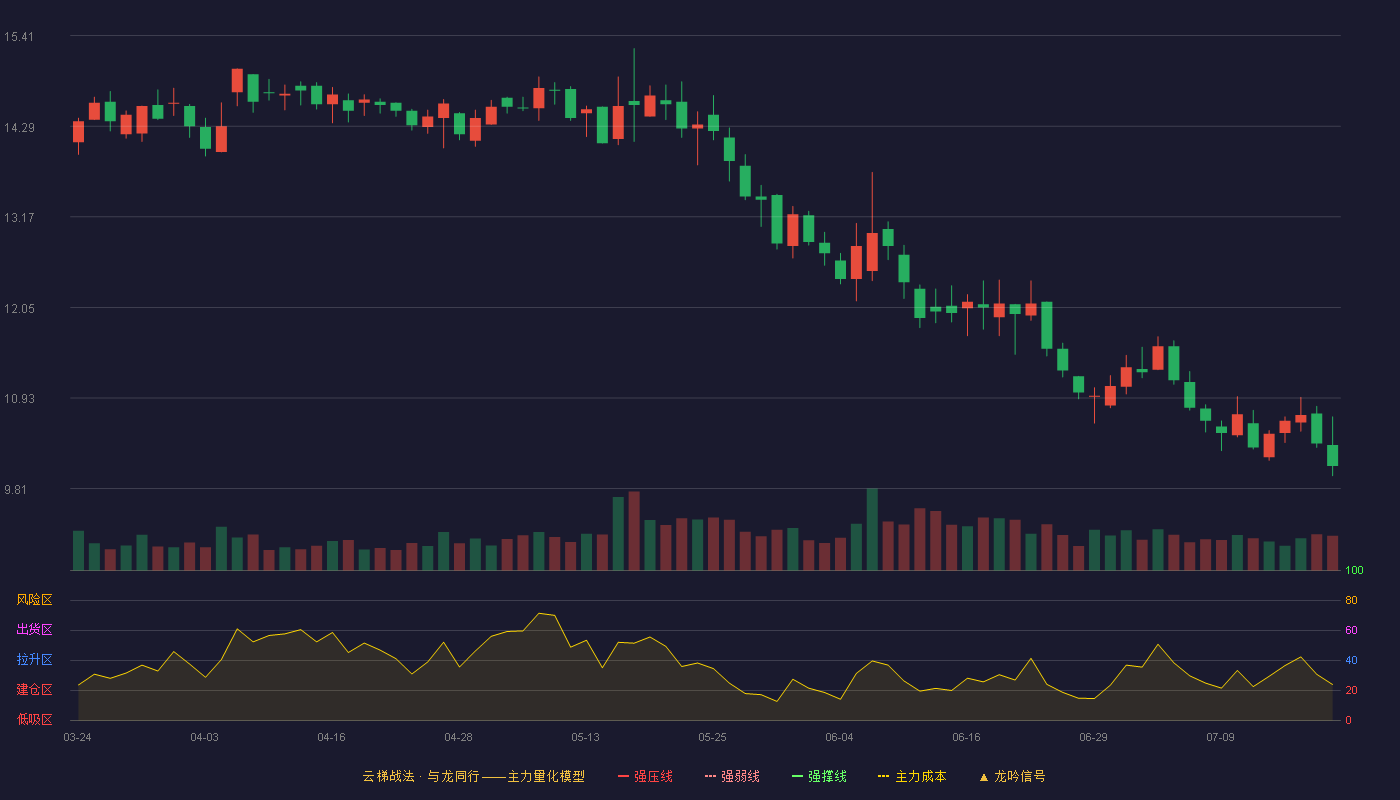The image size is (1400, 800).
Task: Click the 07-09 date axis label
Action: (x=1221, y=737)
